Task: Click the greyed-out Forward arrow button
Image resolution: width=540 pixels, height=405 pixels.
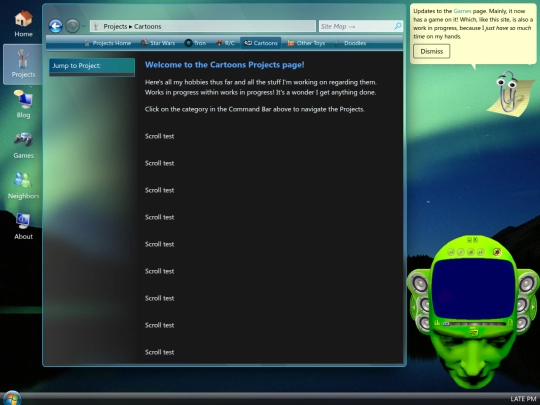Action: click(72, 26)
